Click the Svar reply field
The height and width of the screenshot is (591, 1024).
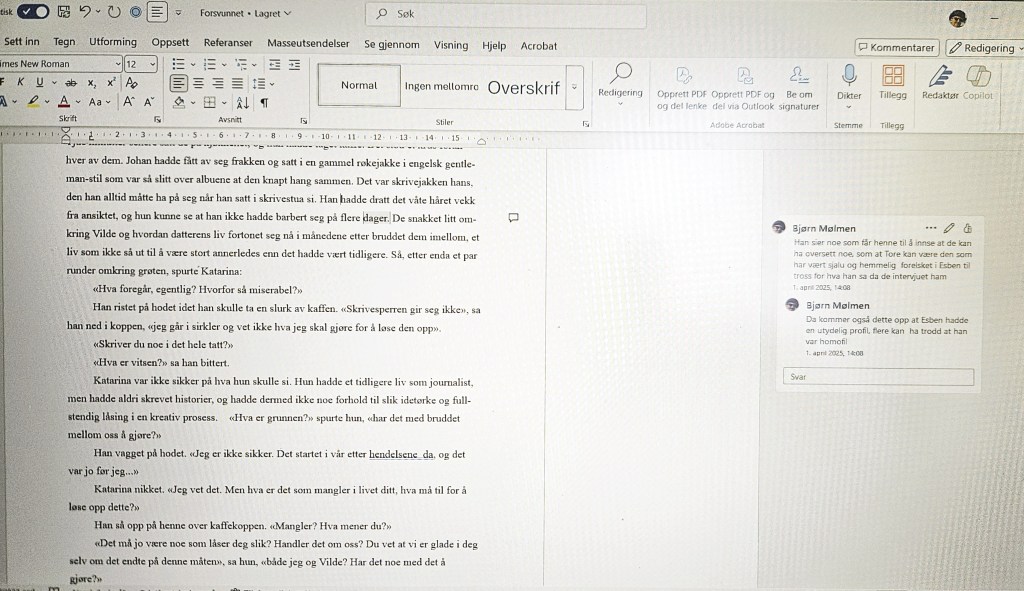[877, 377]
